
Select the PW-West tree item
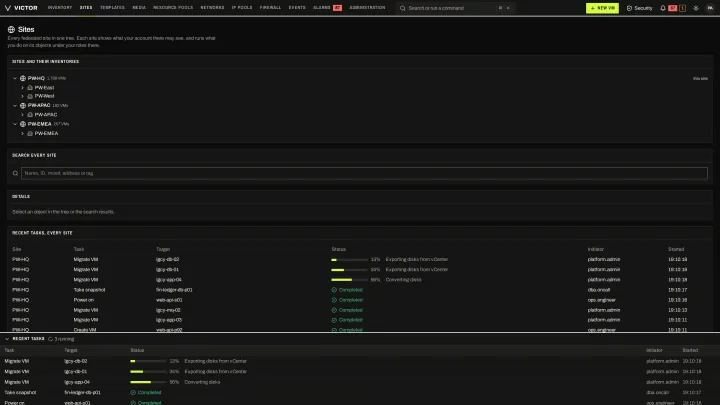(45, 96)
